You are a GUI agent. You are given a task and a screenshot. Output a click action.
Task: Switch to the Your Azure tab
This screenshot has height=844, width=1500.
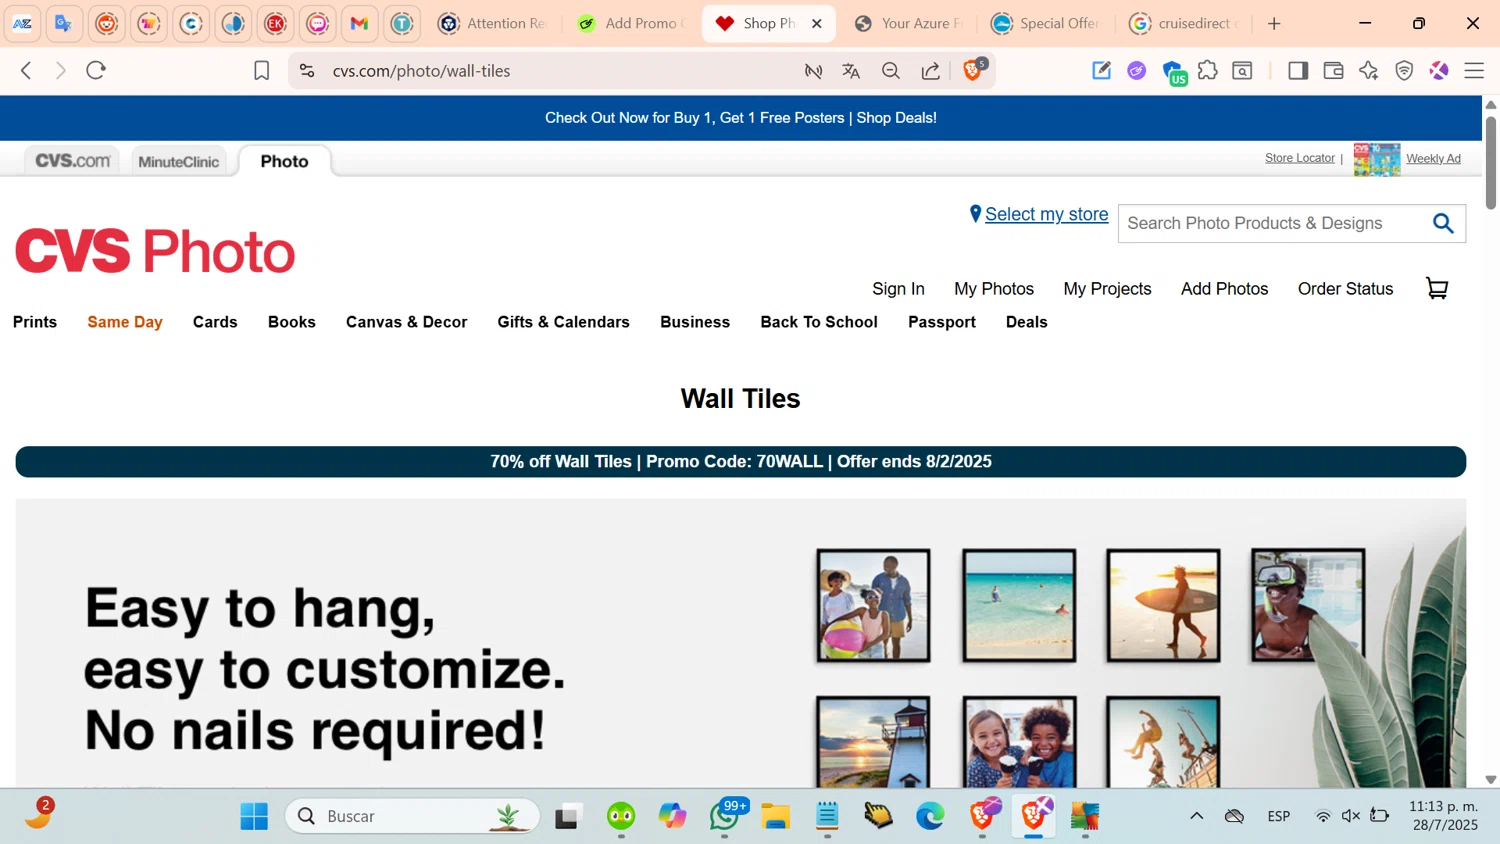tap(908, 23)
